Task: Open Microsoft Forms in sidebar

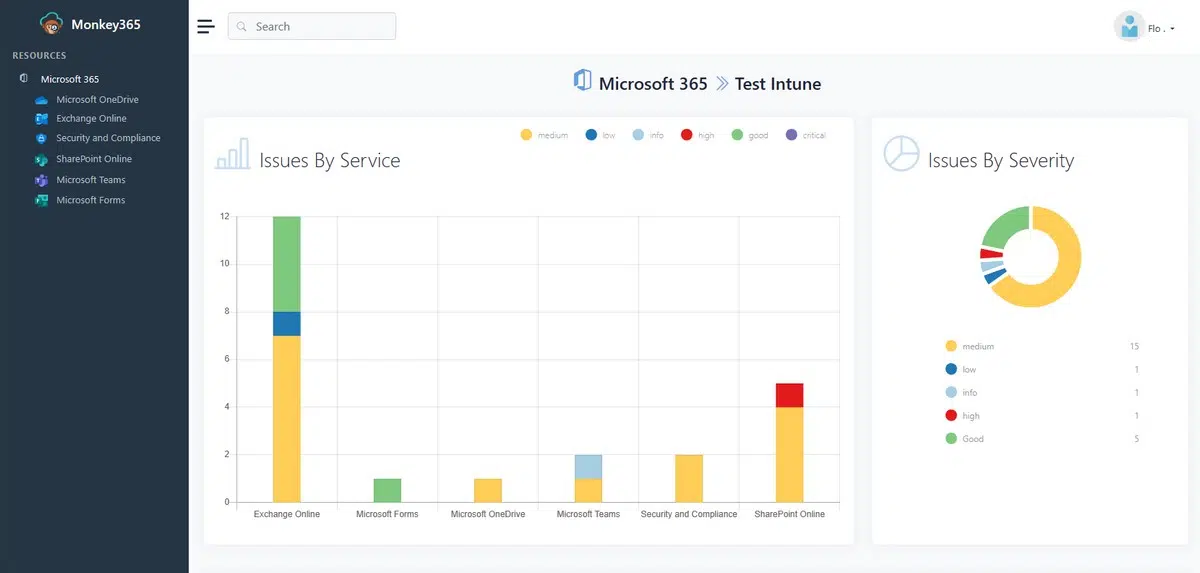Action: point(91,200)
